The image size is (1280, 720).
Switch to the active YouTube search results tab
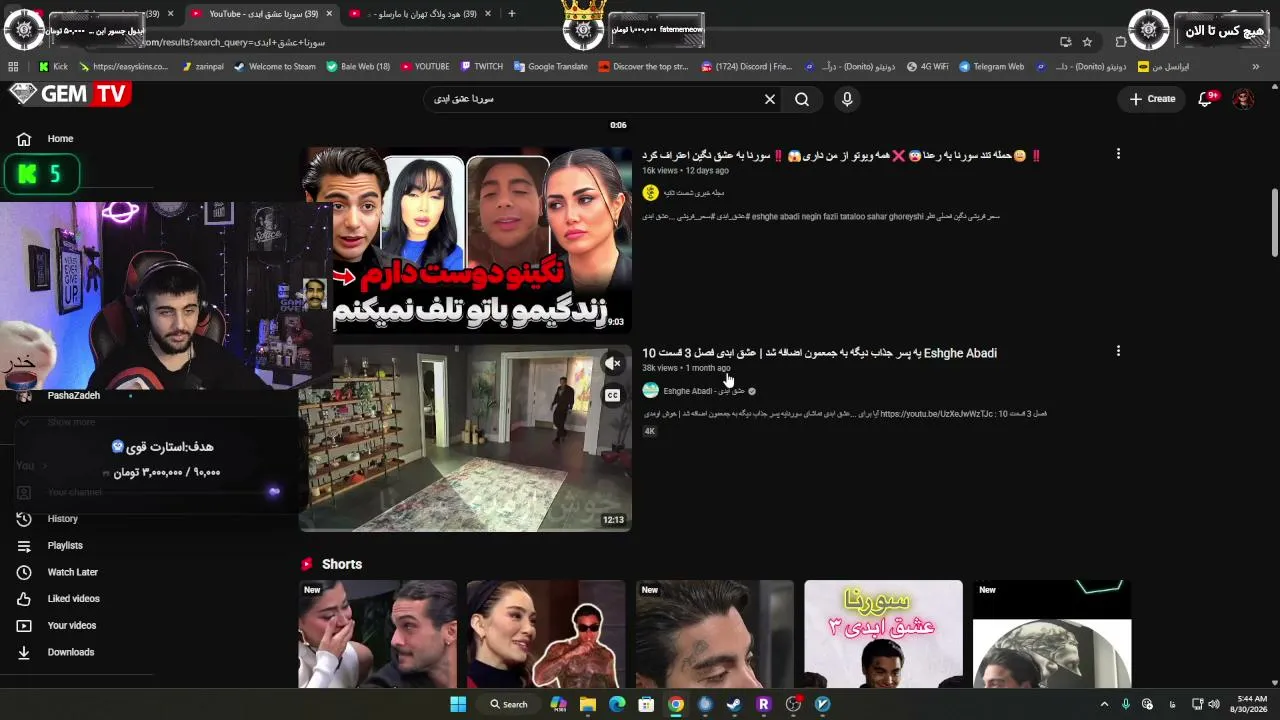click(x=263, y=14)
